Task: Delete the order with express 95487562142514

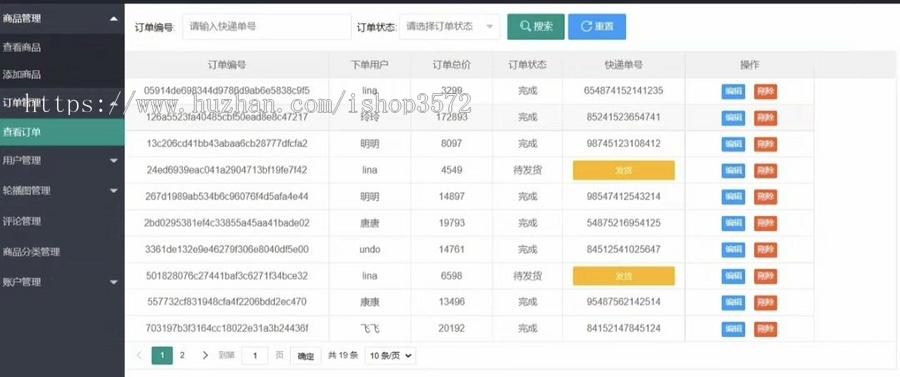Action: 765,302
